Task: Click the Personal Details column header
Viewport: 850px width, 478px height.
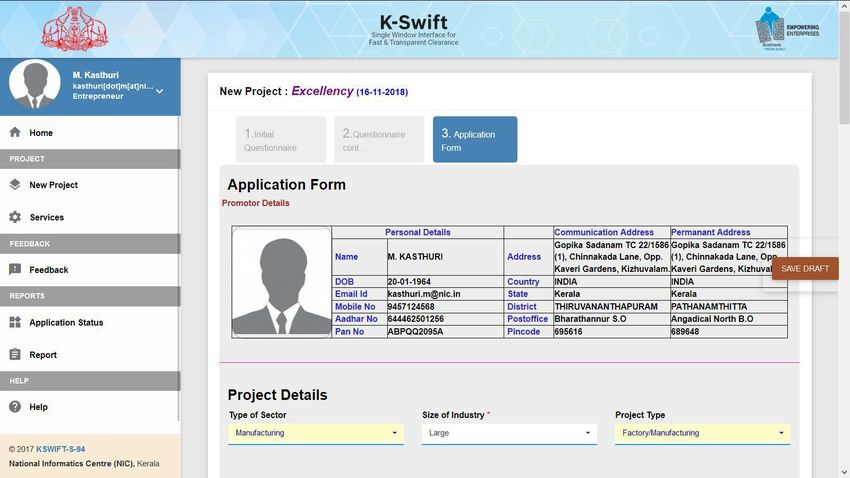Action: (x=417, y=232)
